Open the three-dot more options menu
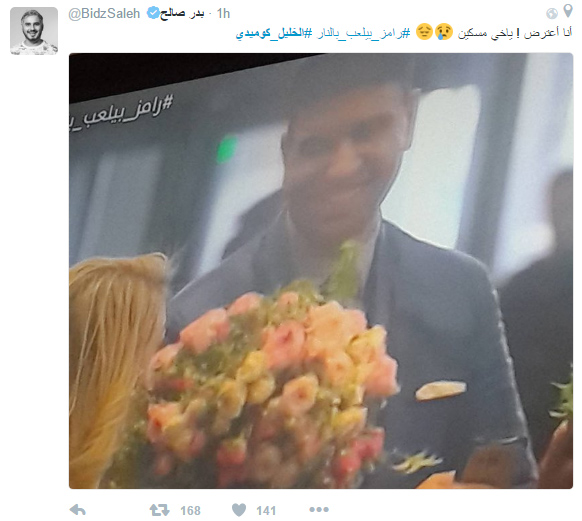Screen dimensions: 582x521 319,509
